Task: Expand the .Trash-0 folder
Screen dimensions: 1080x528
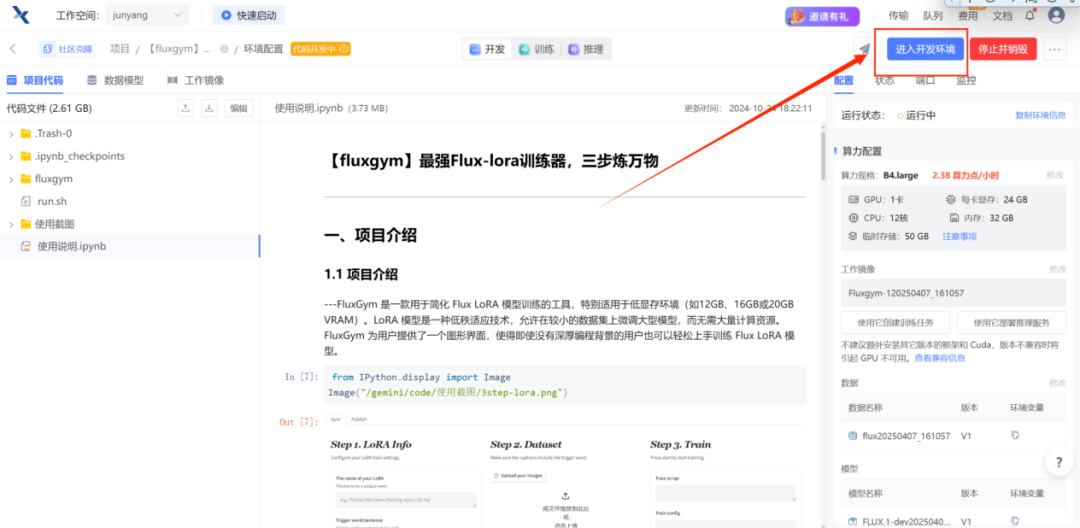Action: click(x=11, y=134)
